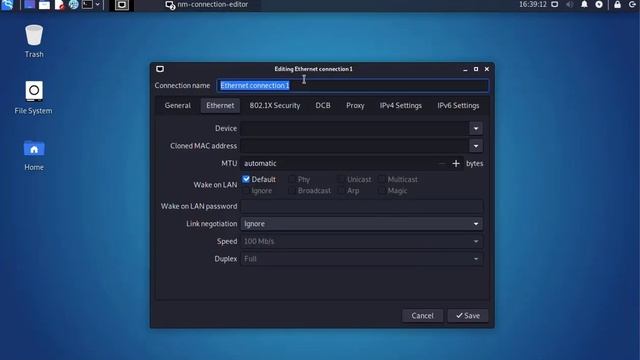640x360 pixels.
Task: Toggle the Broadcast Wake on LAN checkbox
Action: pyautogui.click(x=292, y=191)
